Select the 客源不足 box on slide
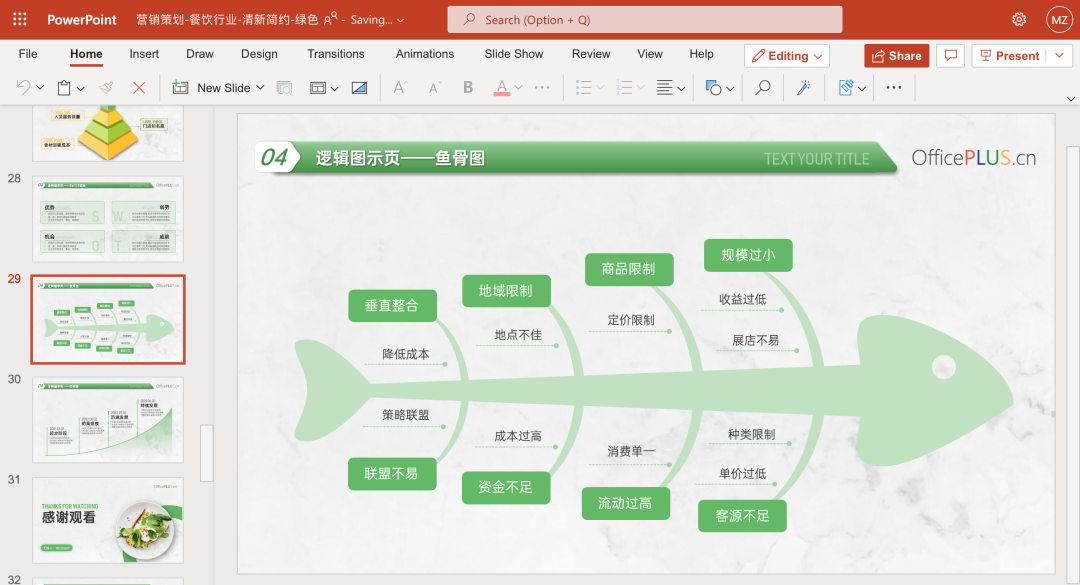The image size is (1080, 585). coord(742,515)
